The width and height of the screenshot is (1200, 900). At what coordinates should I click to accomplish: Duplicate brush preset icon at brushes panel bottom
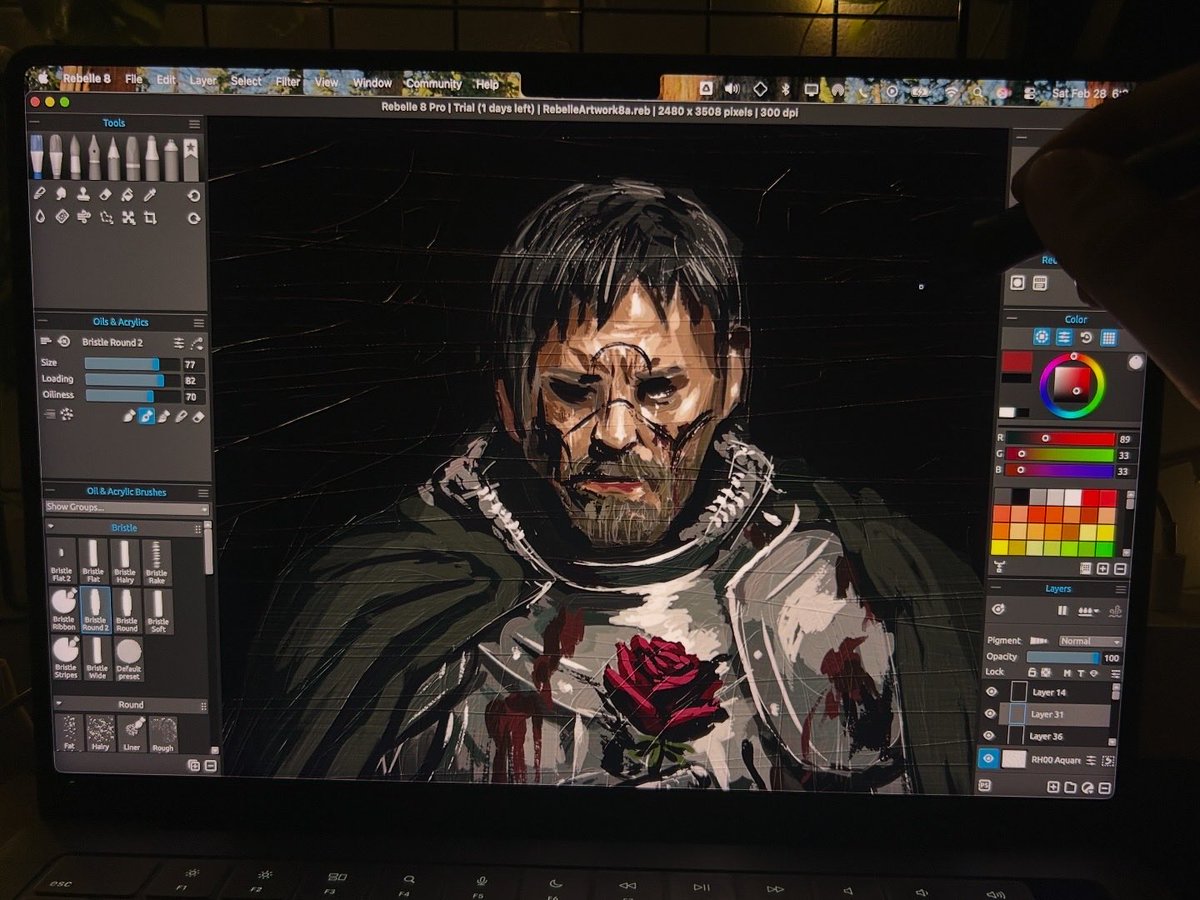click(193, 765)
